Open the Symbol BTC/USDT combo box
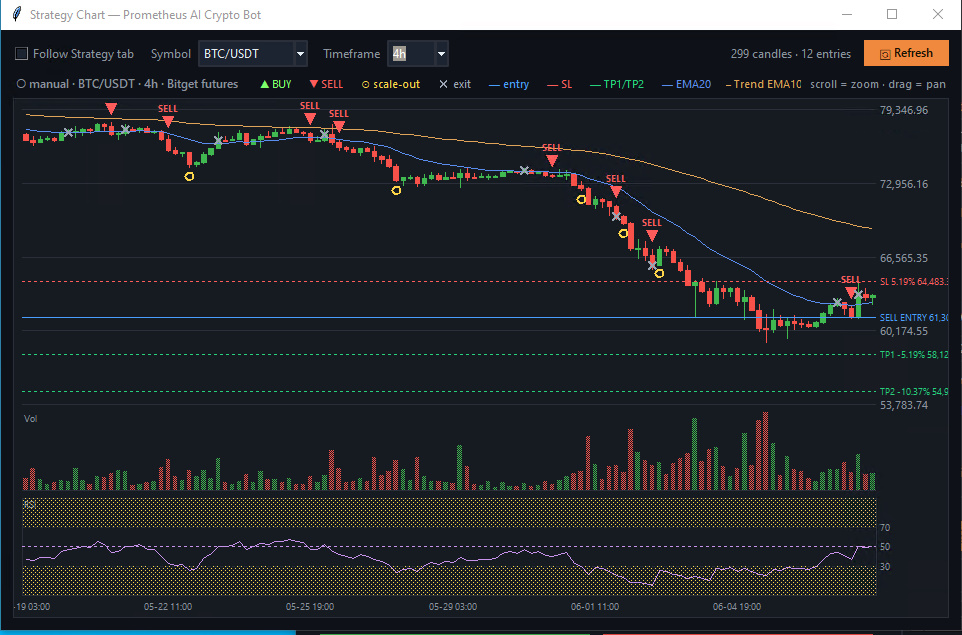 (253, 54)
